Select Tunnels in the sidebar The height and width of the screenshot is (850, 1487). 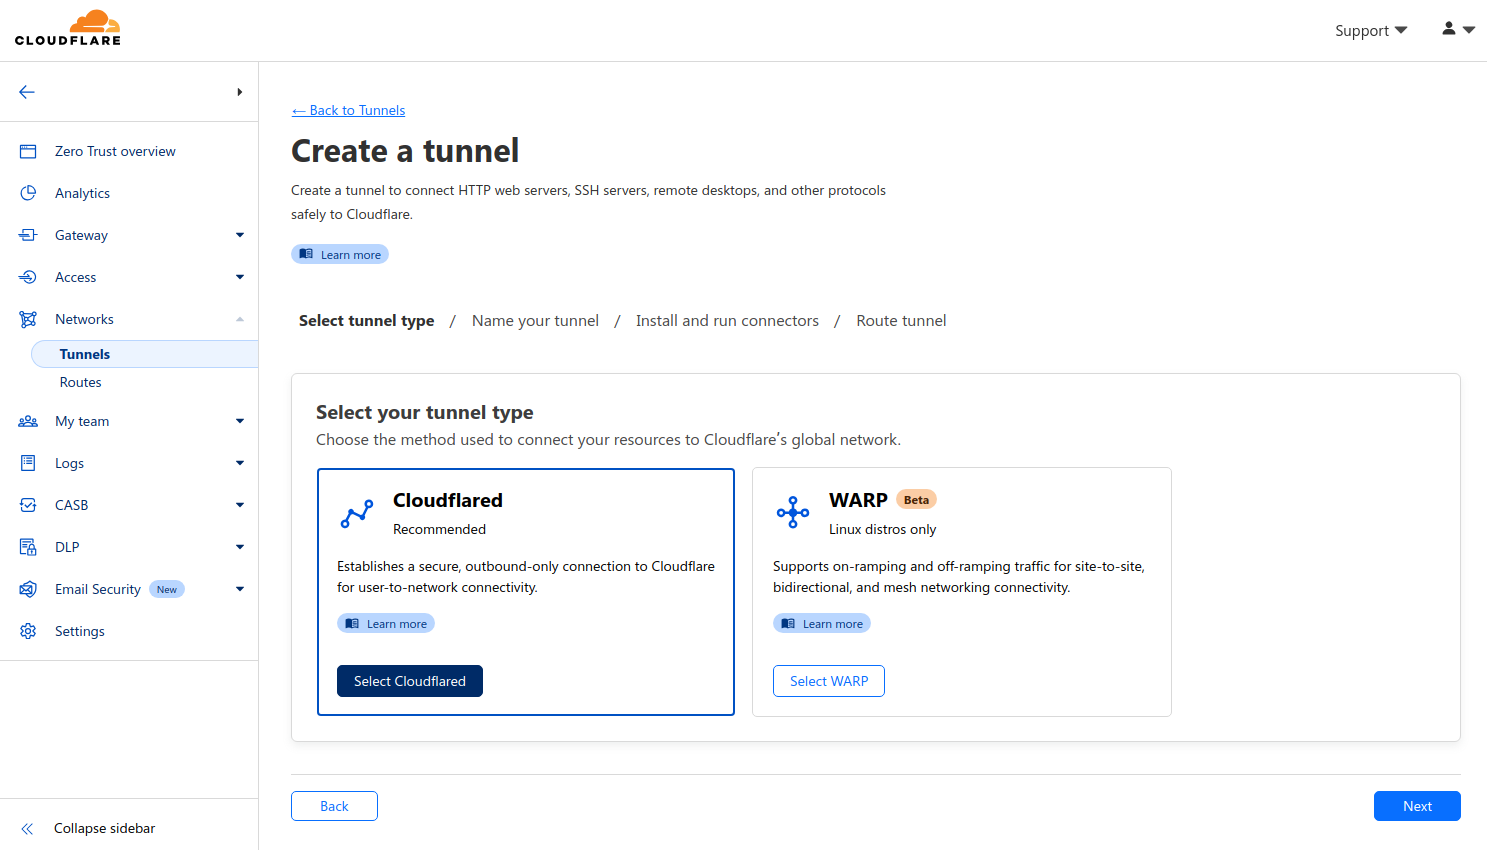coord(85,354)
